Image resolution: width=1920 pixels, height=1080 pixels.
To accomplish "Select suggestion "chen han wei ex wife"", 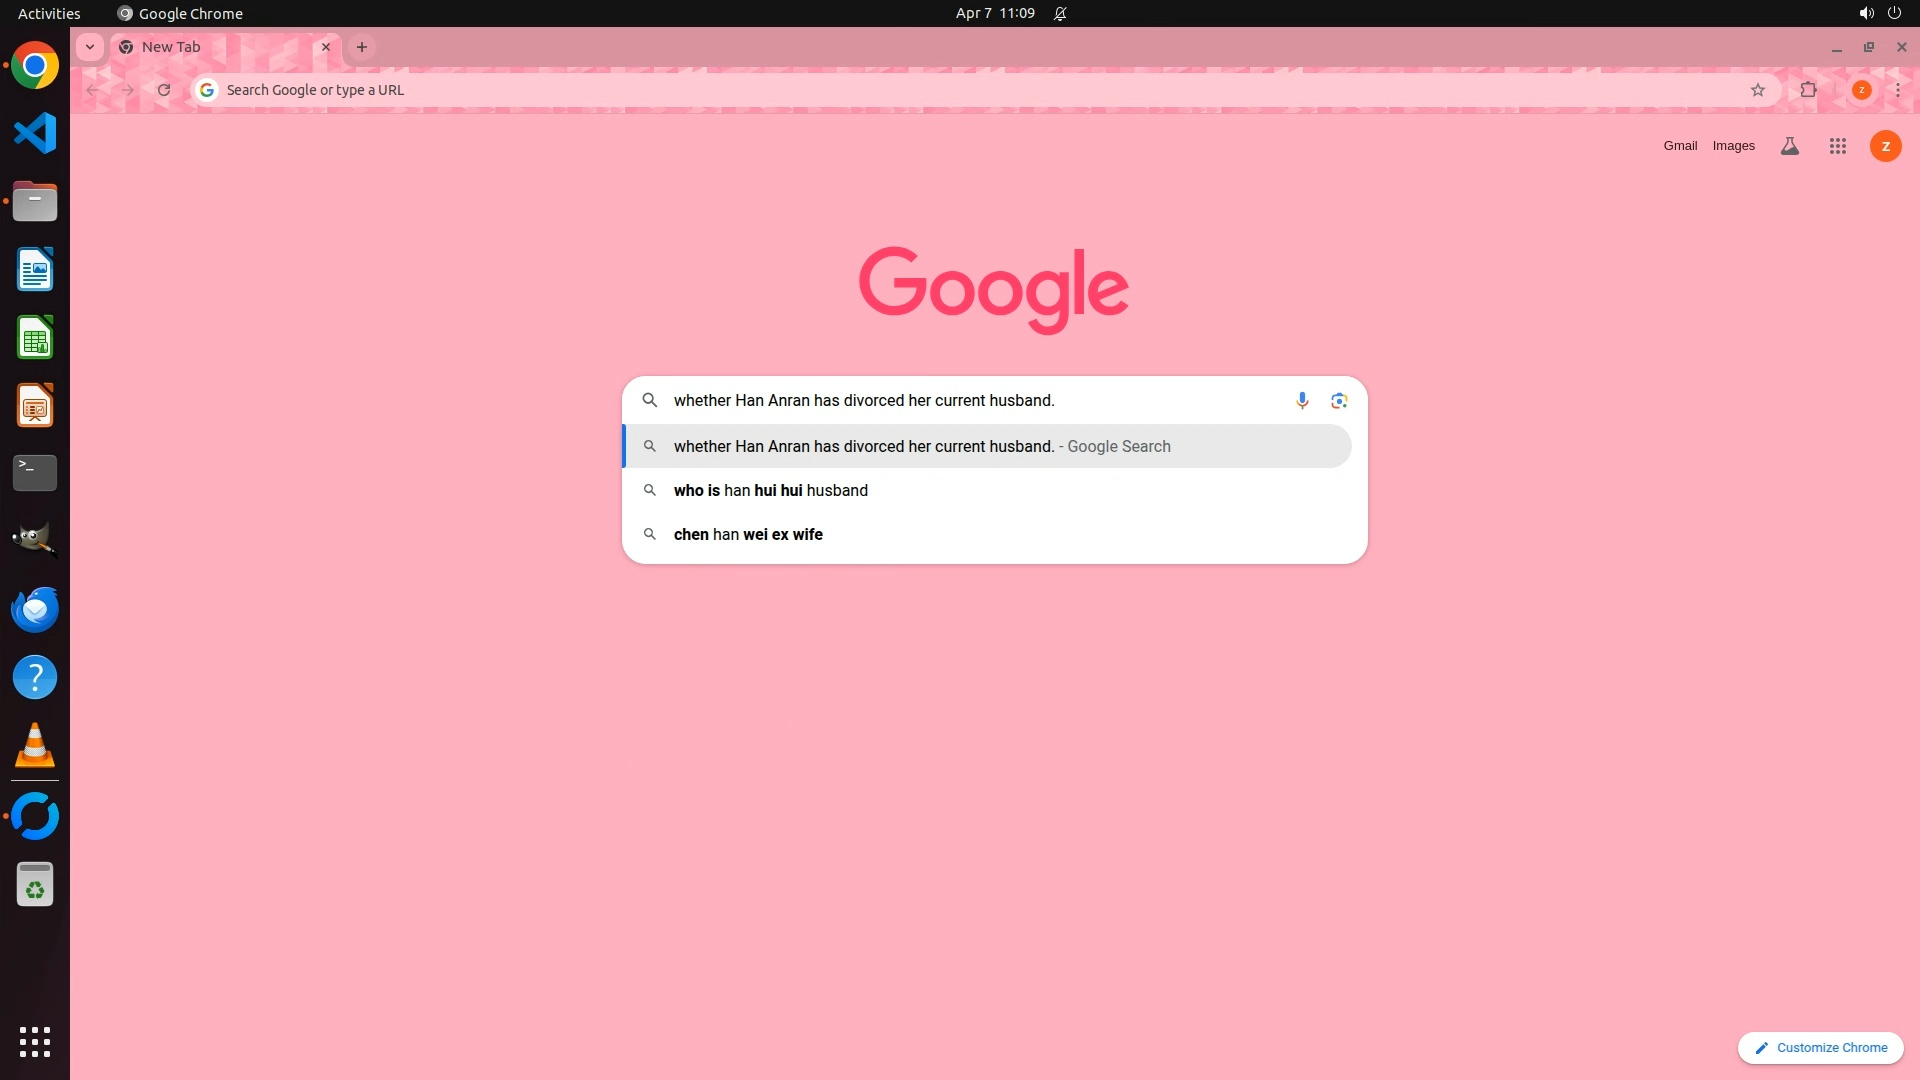I will click(748, 534).
